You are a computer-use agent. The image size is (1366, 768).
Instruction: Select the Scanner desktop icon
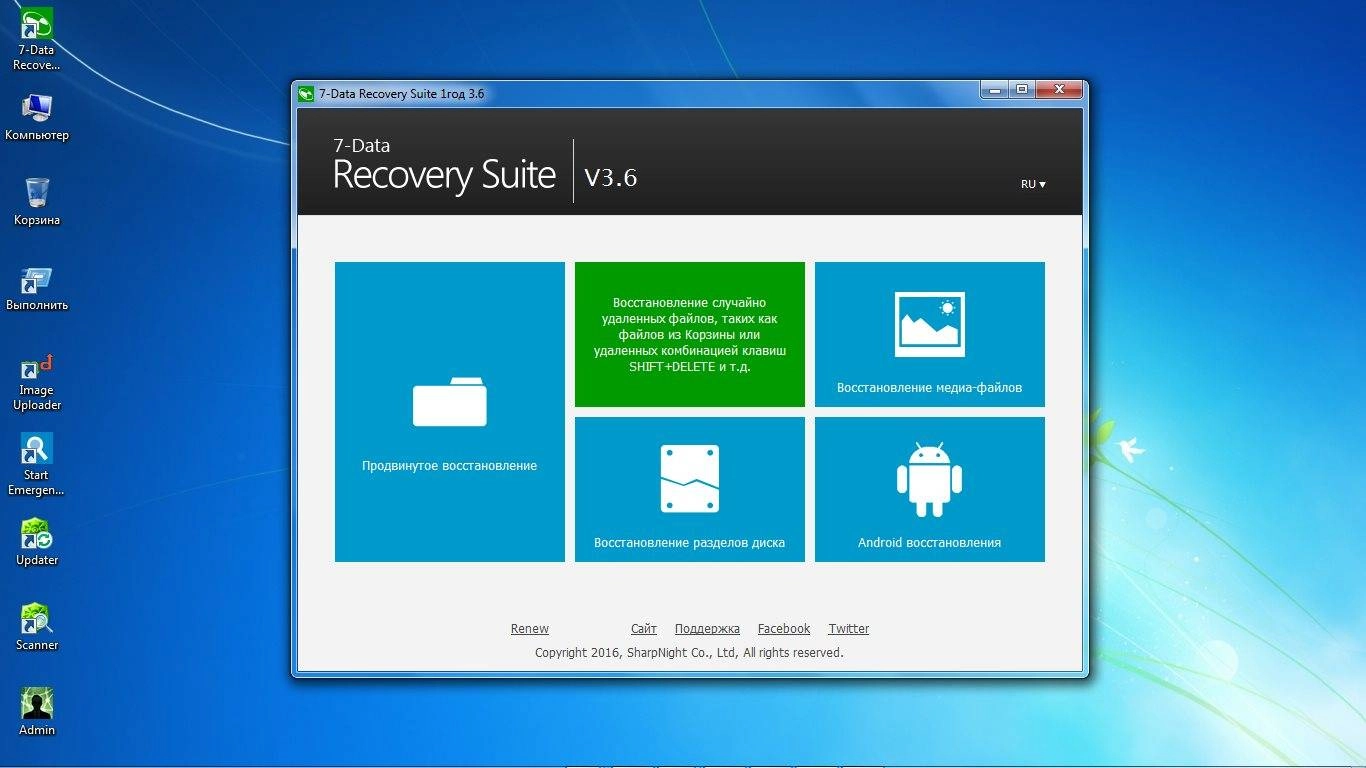tap(37, 627)
